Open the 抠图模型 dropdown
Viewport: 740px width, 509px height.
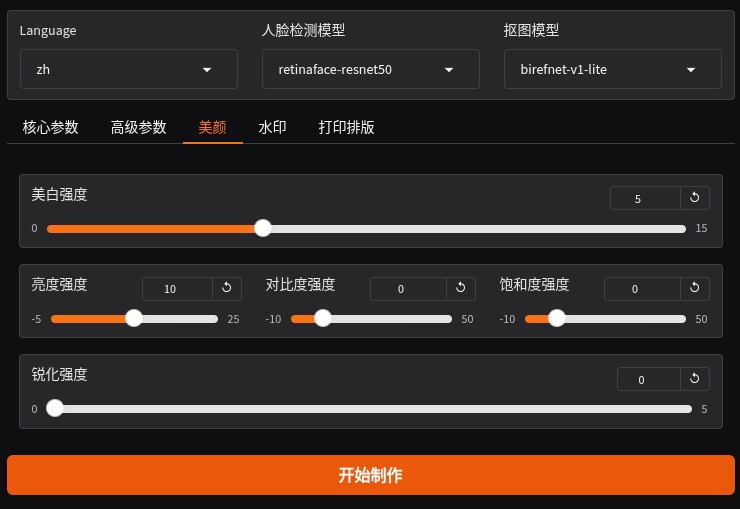[x=613, y=69]
